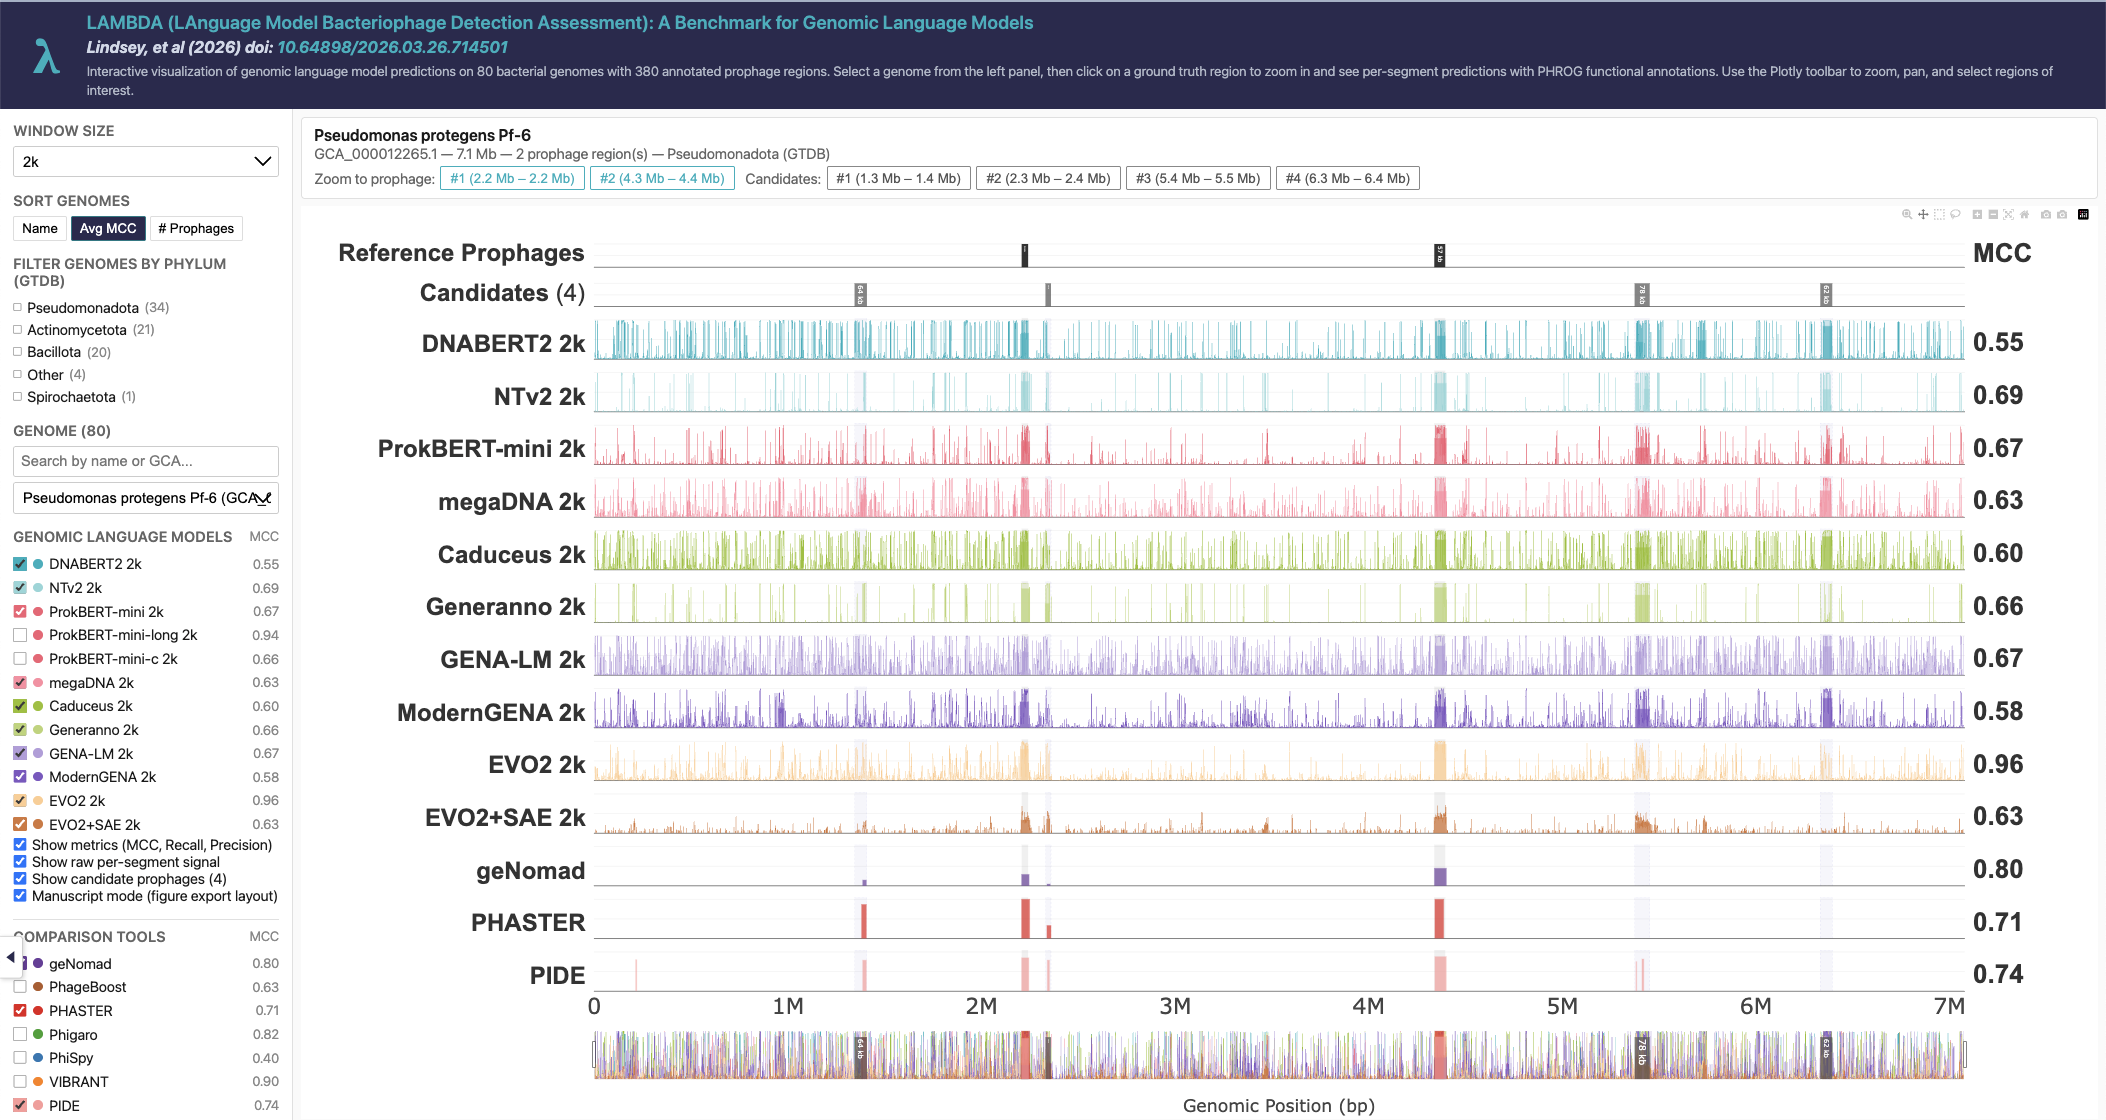The width and height of the screenshot is (2106, 1120).
Task: Click the PHASTER red color dot
Action: [x=38, y=1011]
